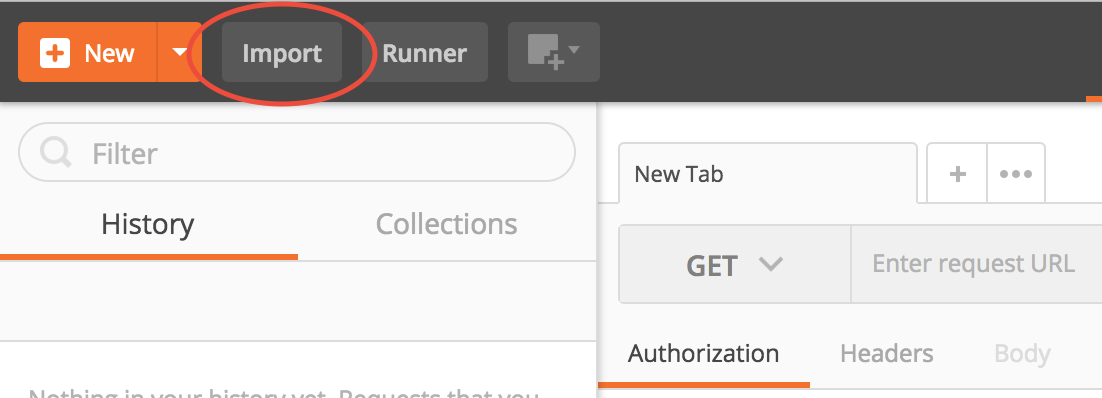The width and height of the screenshot is (1102, 398).
Task: Focus the Filter search field
Action: (297, 153)
